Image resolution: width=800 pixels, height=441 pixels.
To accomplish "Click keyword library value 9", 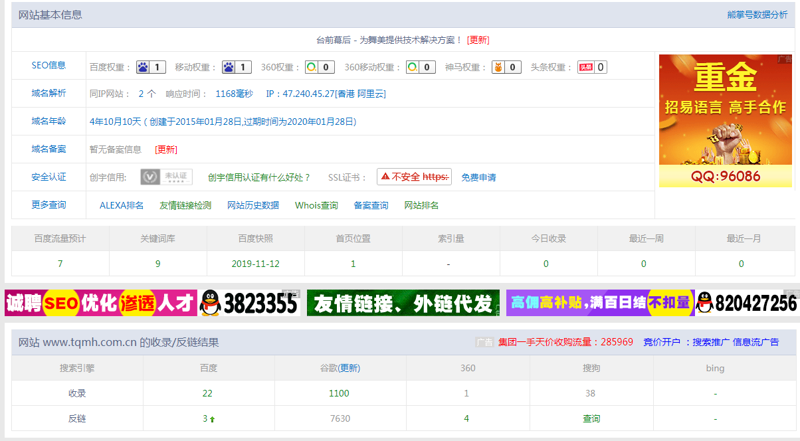I will (x=158, y=264).
